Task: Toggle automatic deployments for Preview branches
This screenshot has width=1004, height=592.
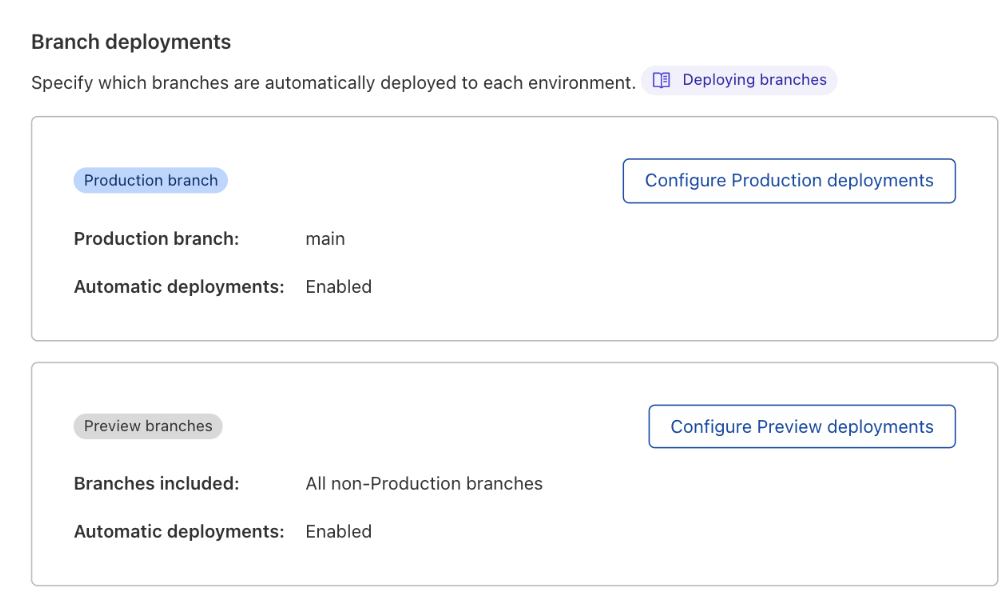Action: click(338, 531)
